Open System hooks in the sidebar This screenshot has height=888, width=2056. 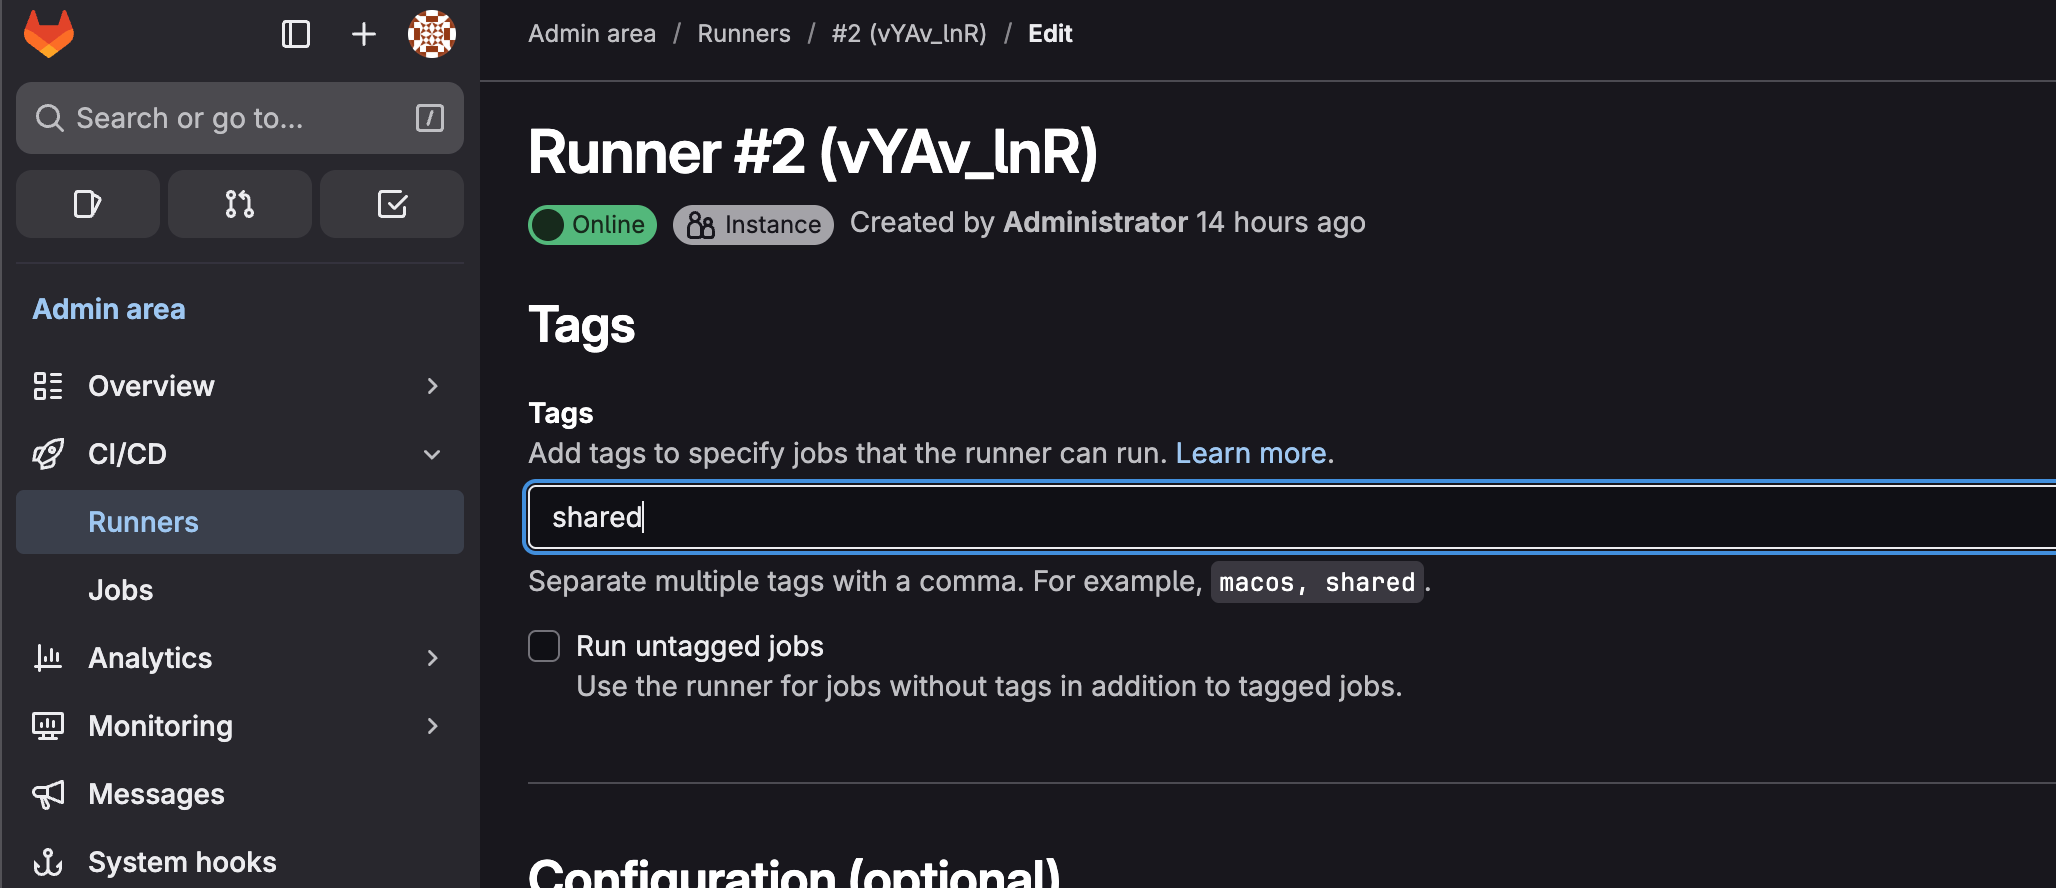[240, 862]
